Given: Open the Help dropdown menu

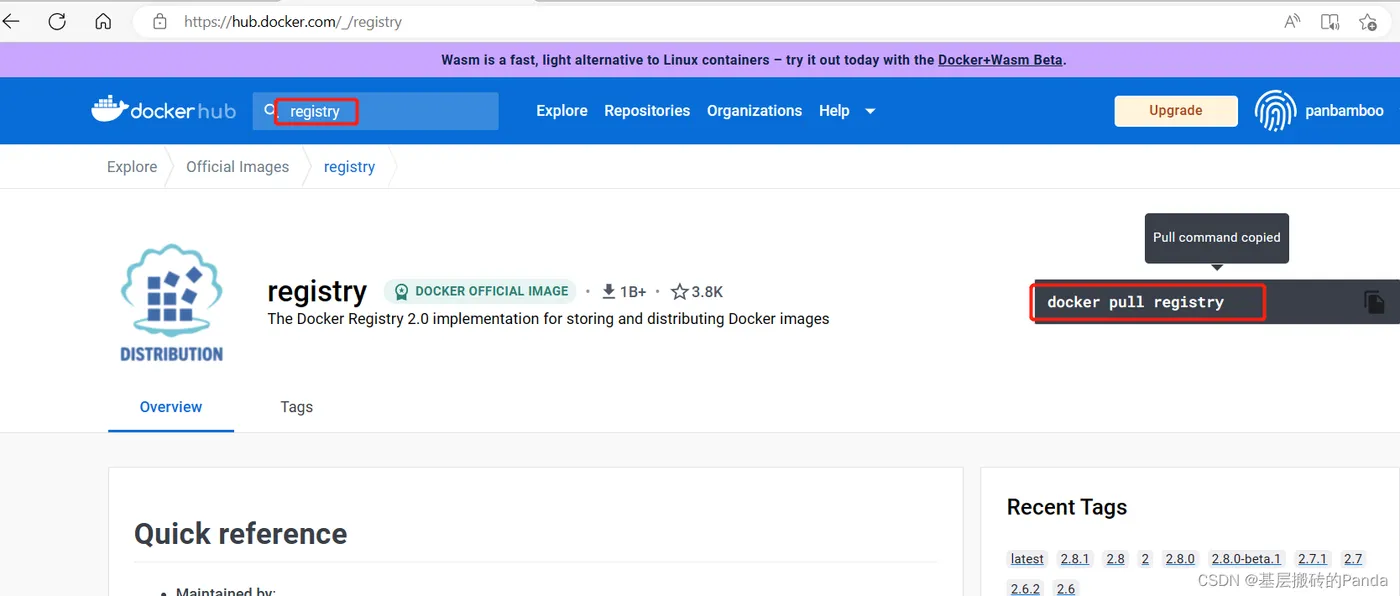Looking at the screenshot, I should 833,111.
